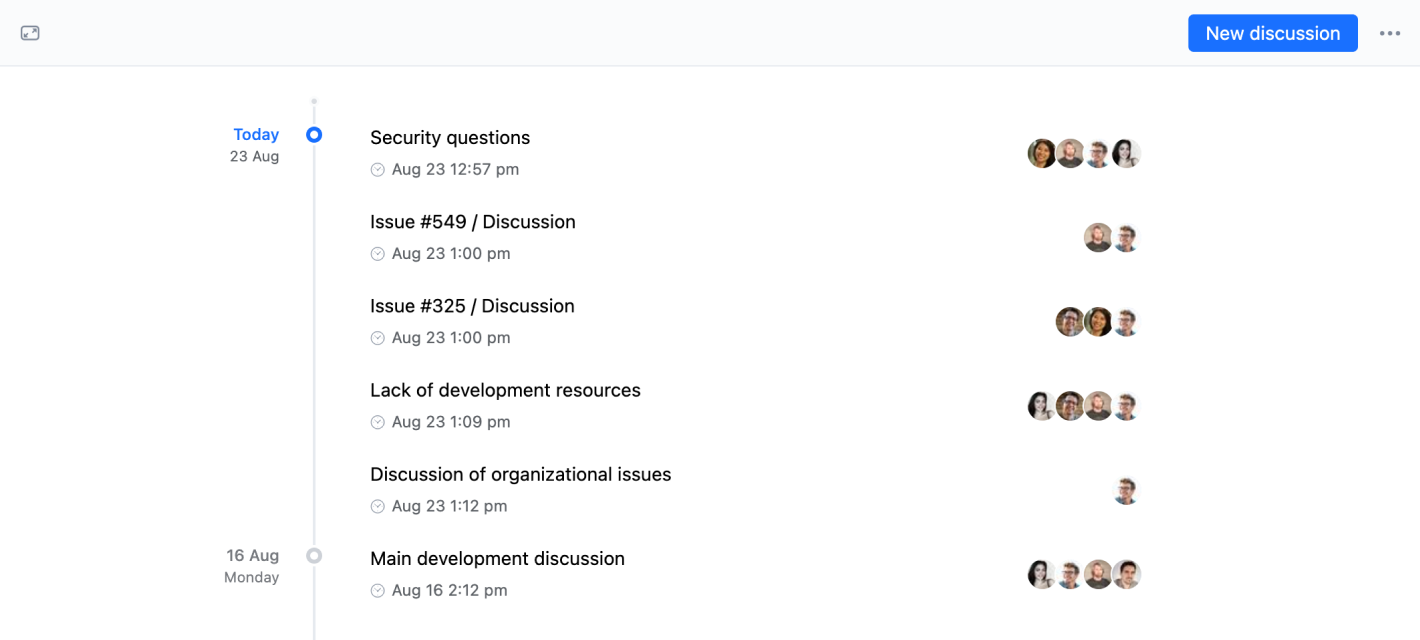
Task: Click second avatar in Lack of development resources row
Action: click(x=1070, y=405)
